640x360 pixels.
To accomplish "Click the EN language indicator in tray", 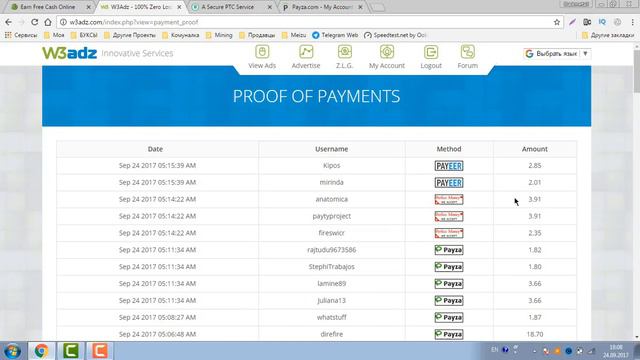I will coord(495,350).
